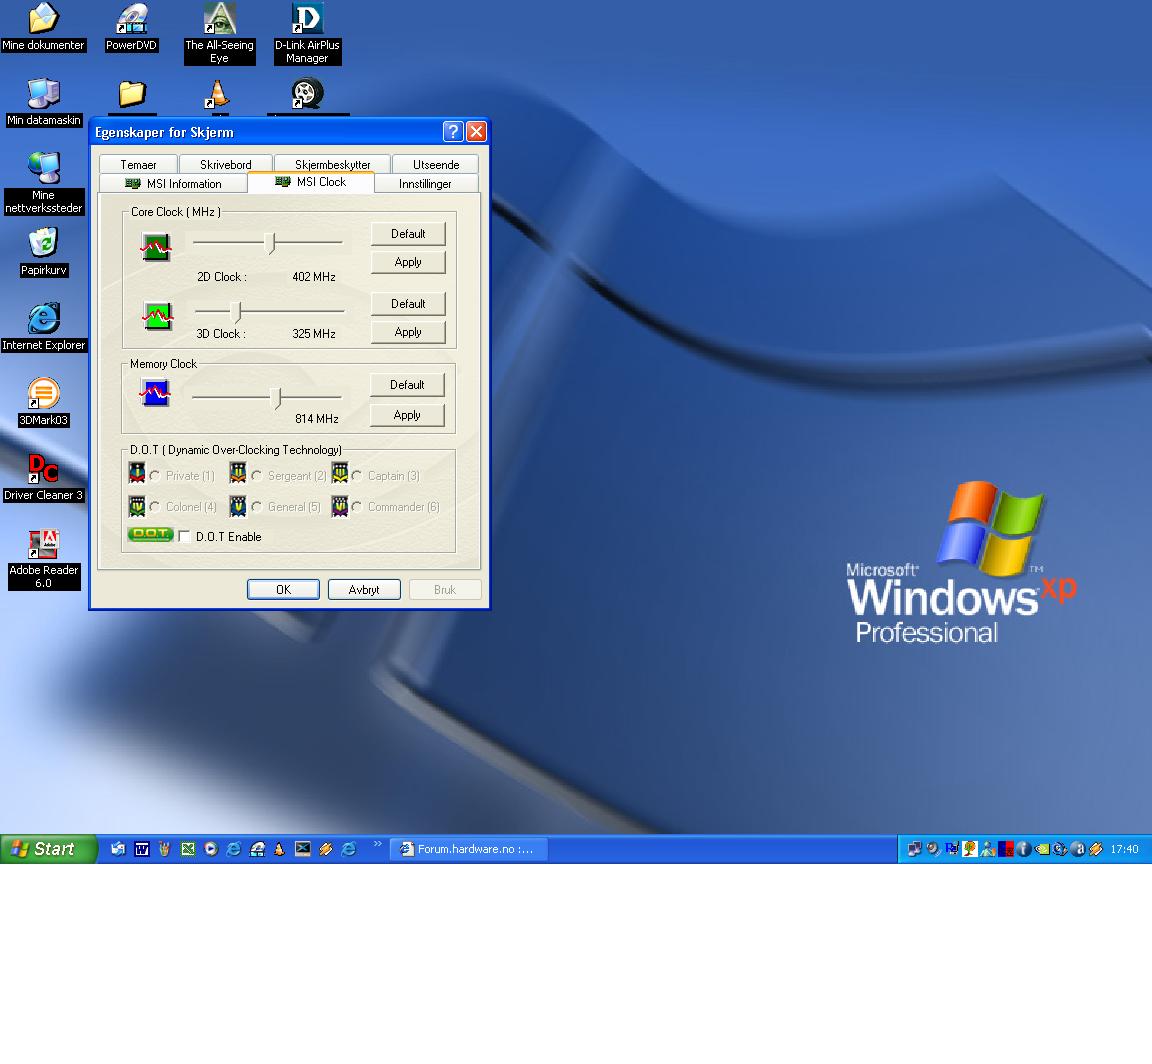The width and height of the screenshot is (1152, 1064).
Task: Click the dialog's question mark help button
Action: point(453,132)
